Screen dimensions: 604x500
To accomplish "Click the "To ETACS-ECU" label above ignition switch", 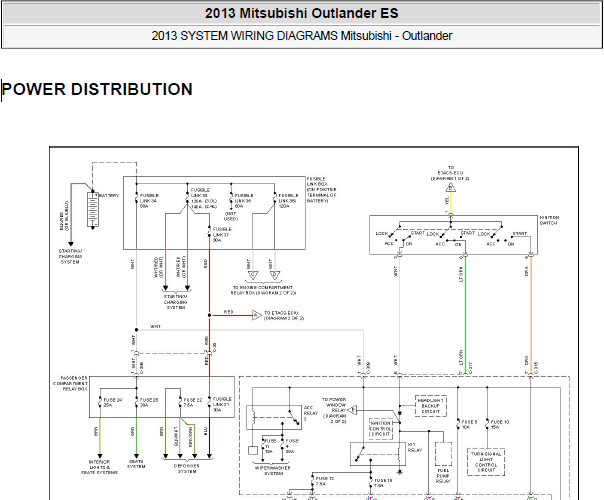I will pyautogui.click(x=450, y=173).
